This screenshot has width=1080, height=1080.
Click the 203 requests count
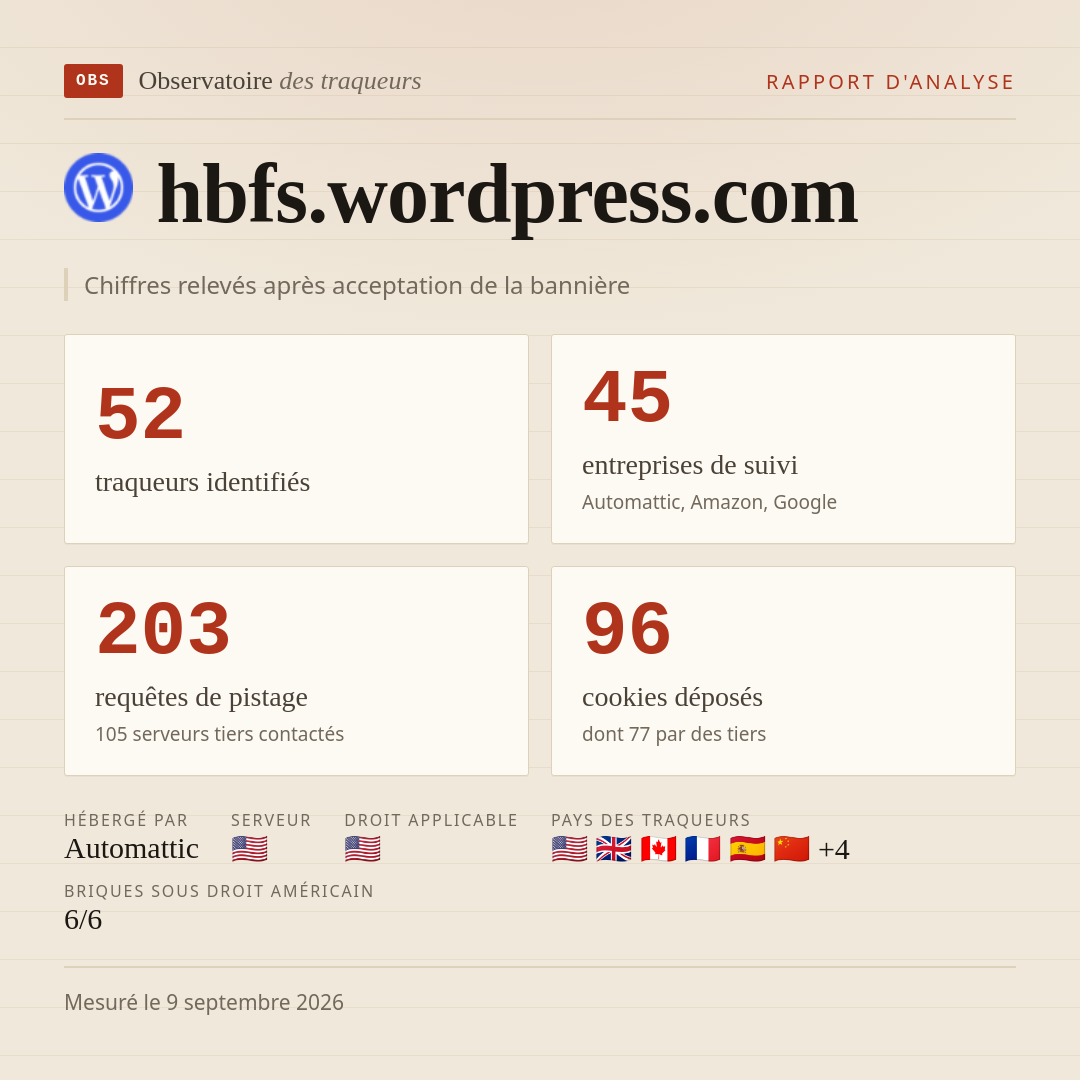(163, 629)
